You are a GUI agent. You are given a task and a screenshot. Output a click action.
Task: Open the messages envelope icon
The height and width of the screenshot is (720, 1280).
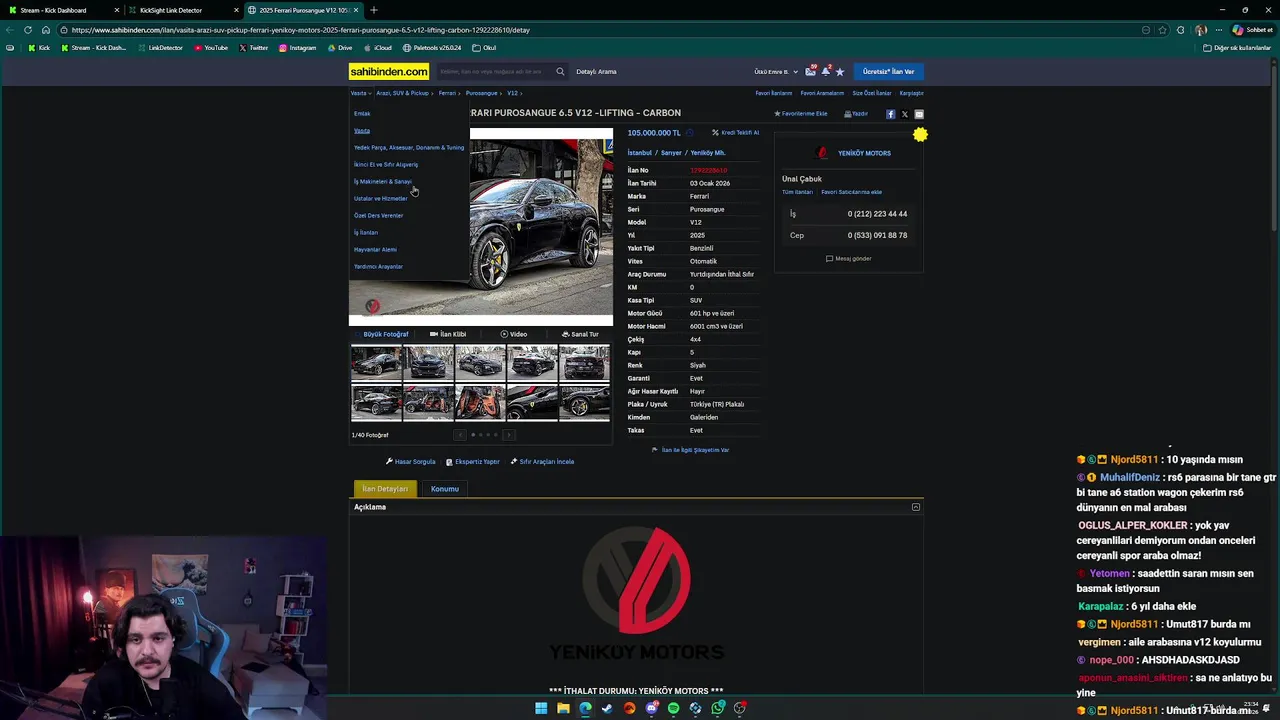tap(810, 71)
